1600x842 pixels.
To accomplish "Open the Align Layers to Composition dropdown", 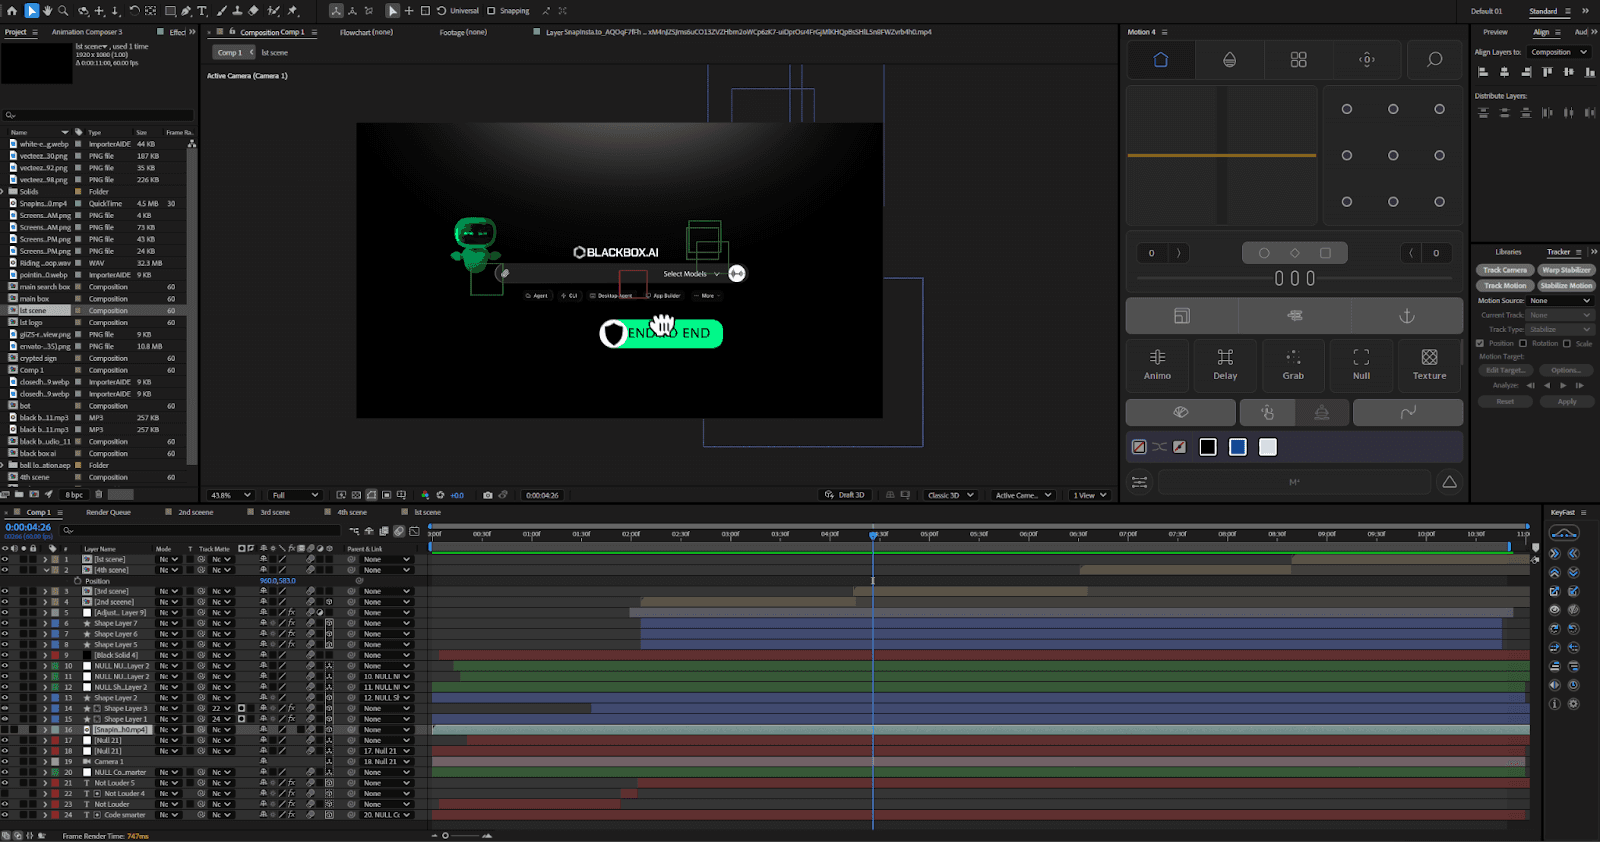I will pos(1558,52).
